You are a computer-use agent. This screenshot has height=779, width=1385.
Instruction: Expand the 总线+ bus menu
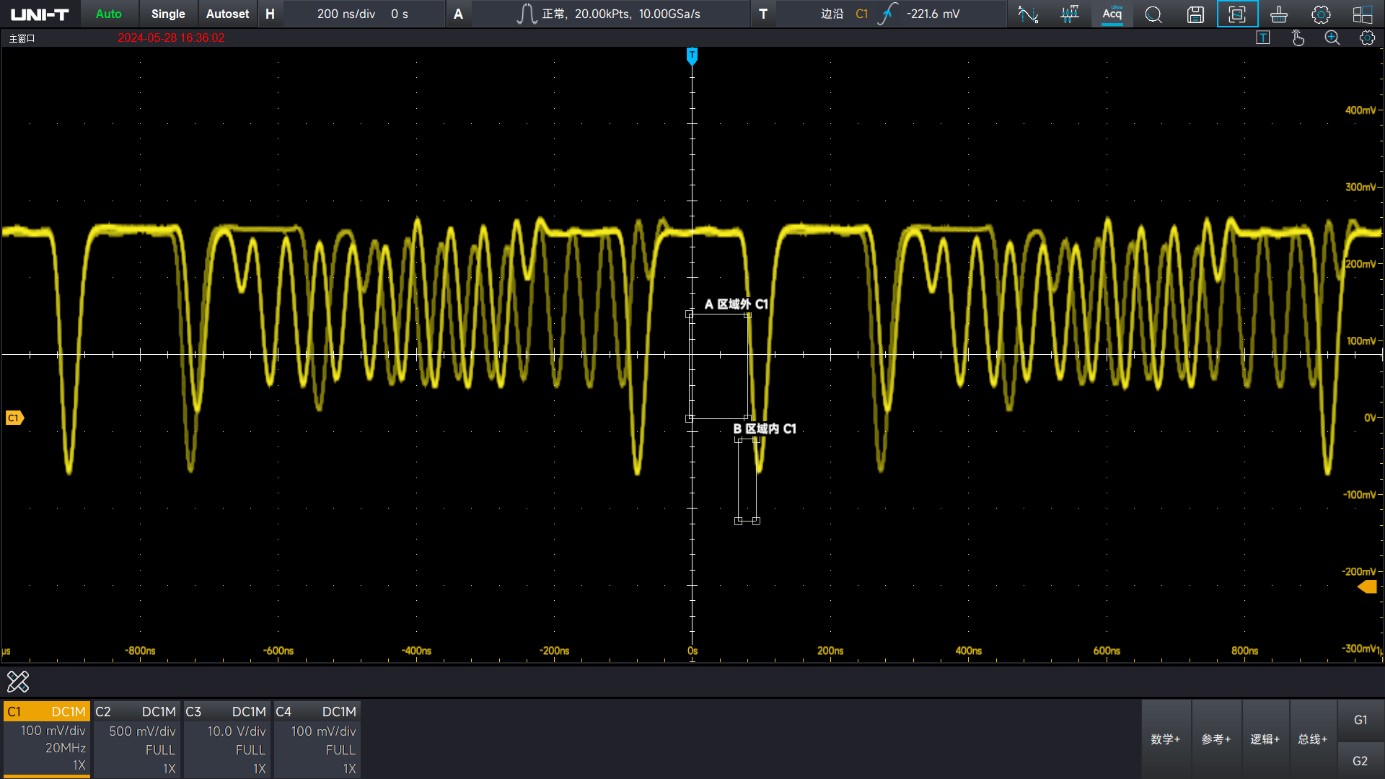(x=1314, y=738)
